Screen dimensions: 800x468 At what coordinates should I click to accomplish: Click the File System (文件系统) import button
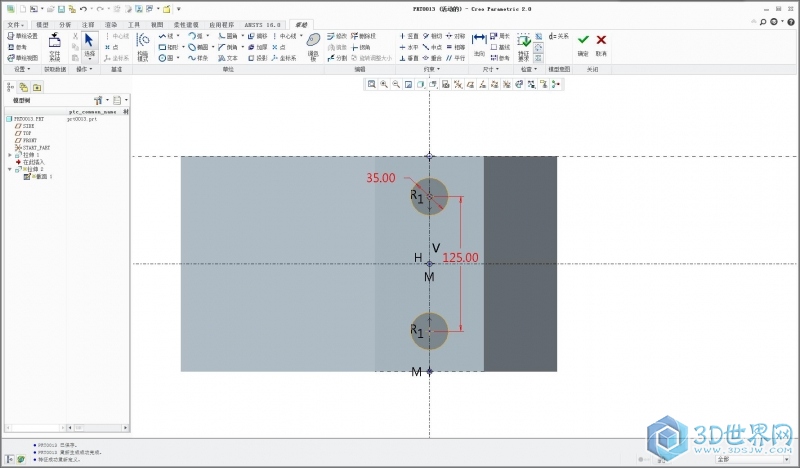click(55, 46)
